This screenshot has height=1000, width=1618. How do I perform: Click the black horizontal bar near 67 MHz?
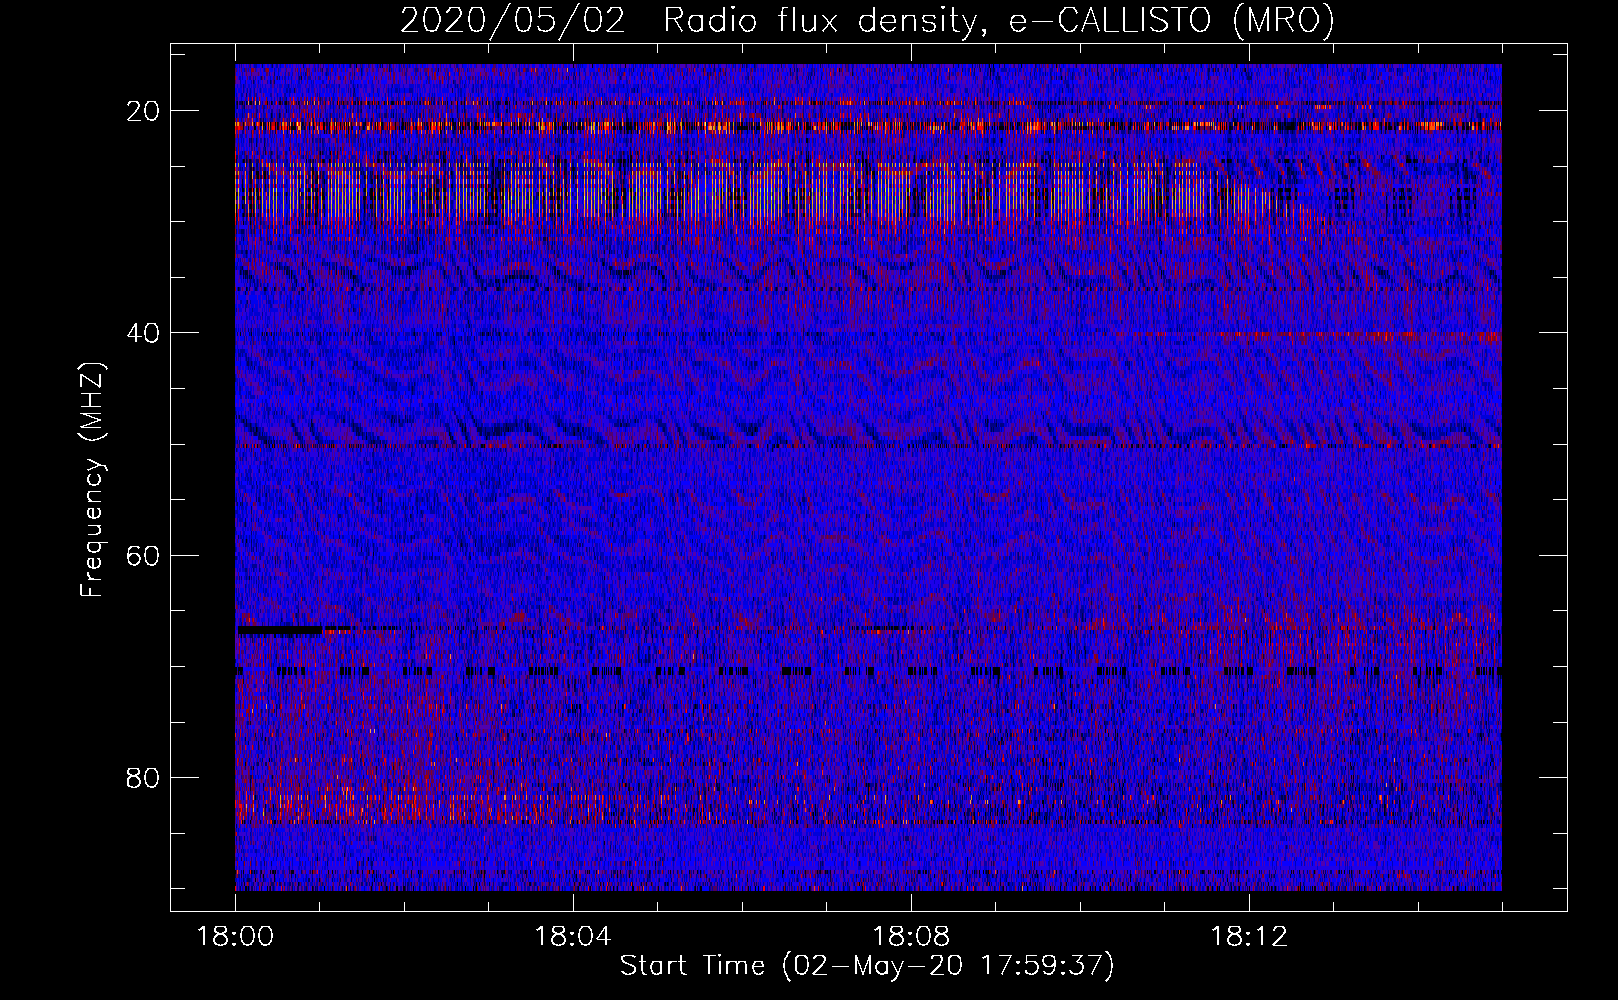point(279,630)
